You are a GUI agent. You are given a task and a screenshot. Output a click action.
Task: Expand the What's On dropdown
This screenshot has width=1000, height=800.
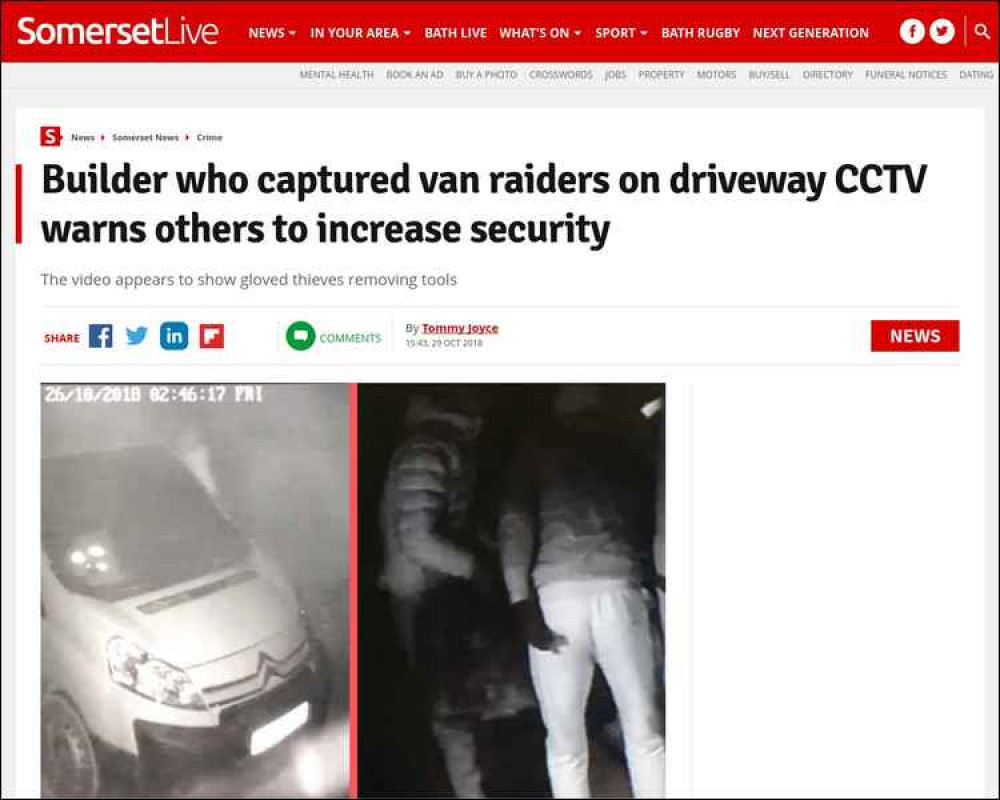click(x=540, y=33)
